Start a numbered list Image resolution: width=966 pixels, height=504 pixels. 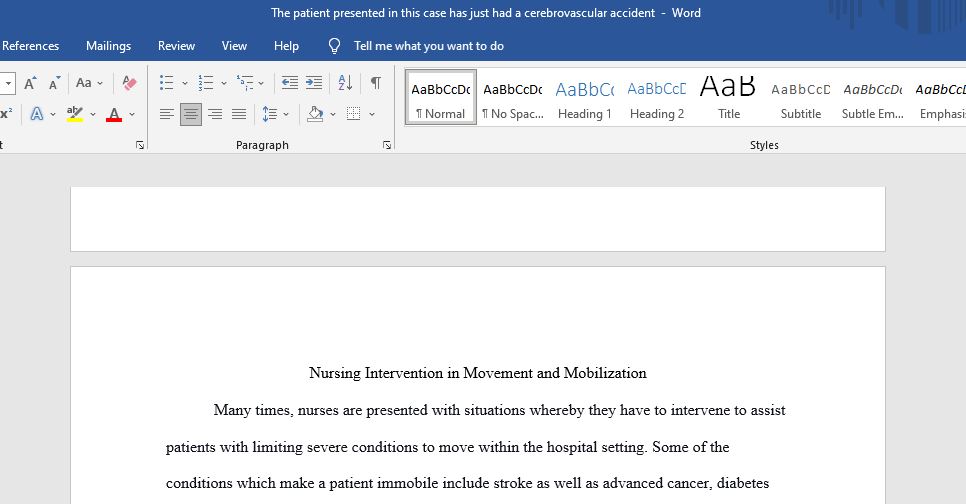pos(206,83)
